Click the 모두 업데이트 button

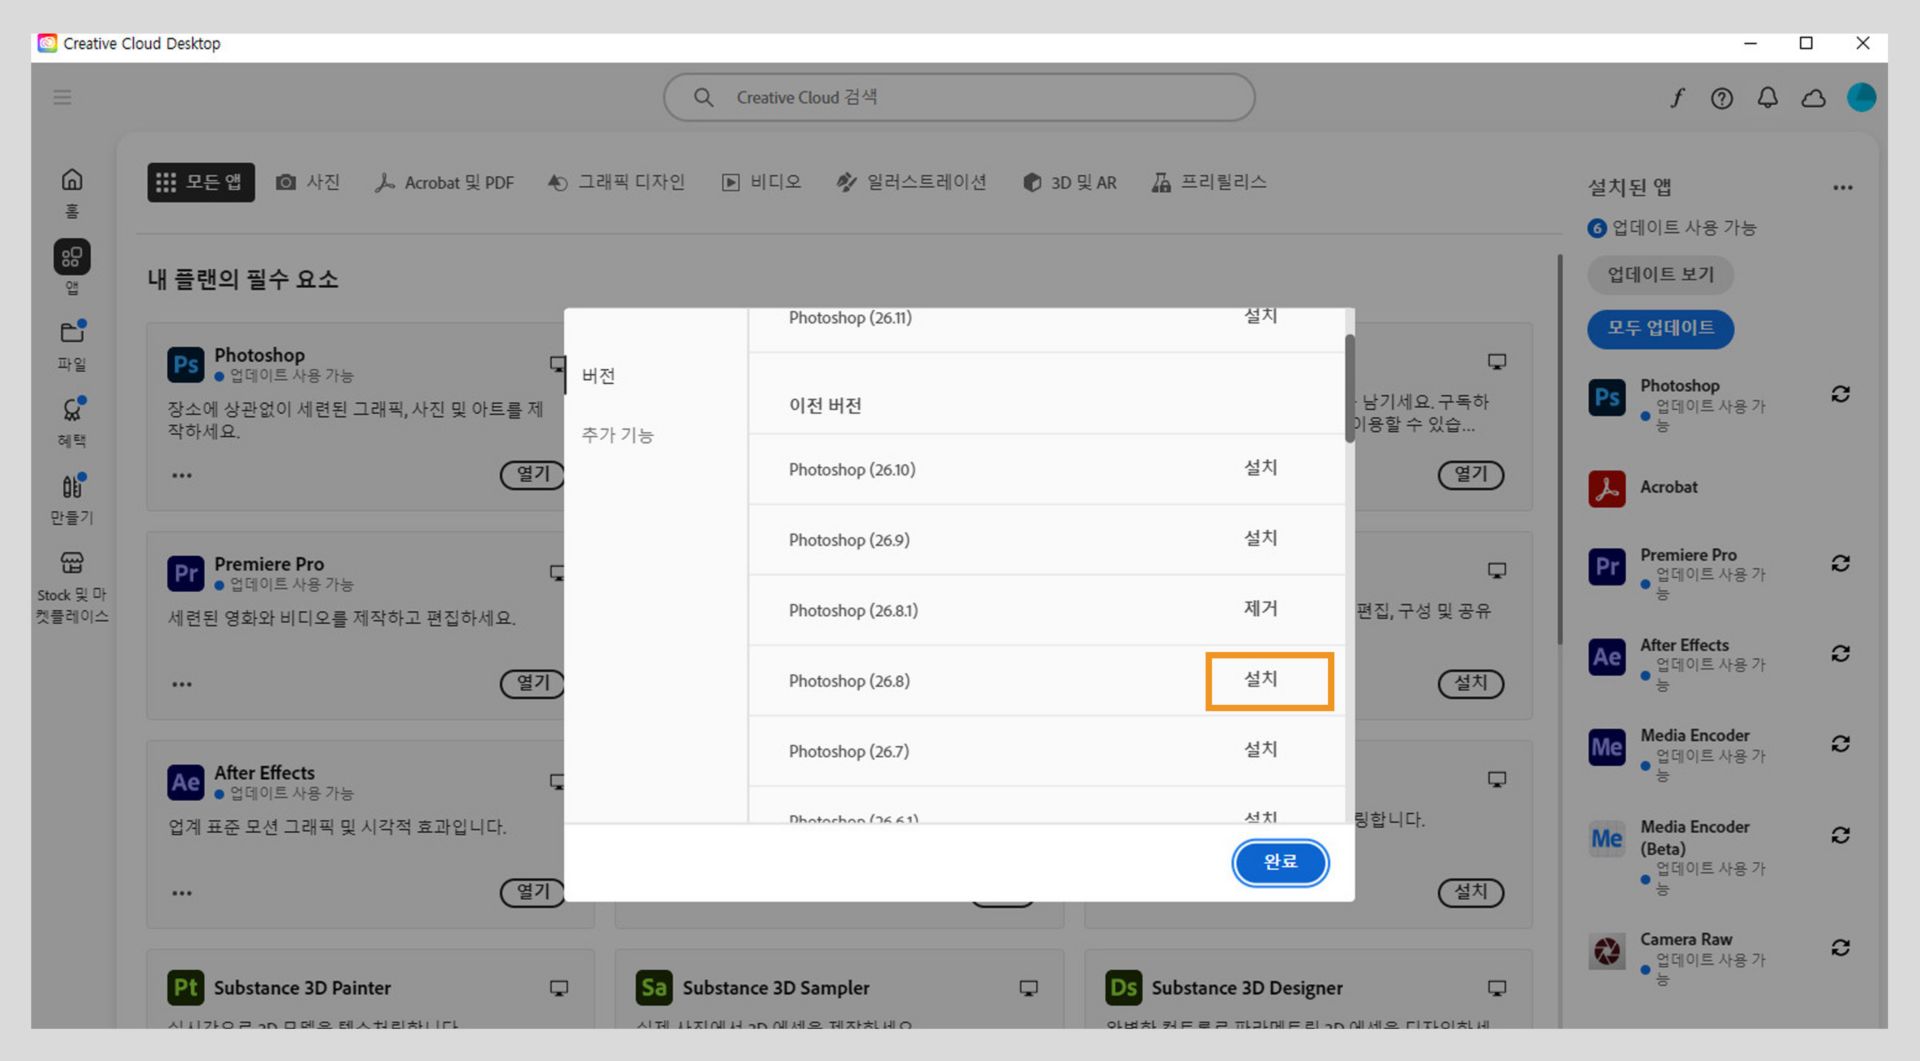[1660, 328]
